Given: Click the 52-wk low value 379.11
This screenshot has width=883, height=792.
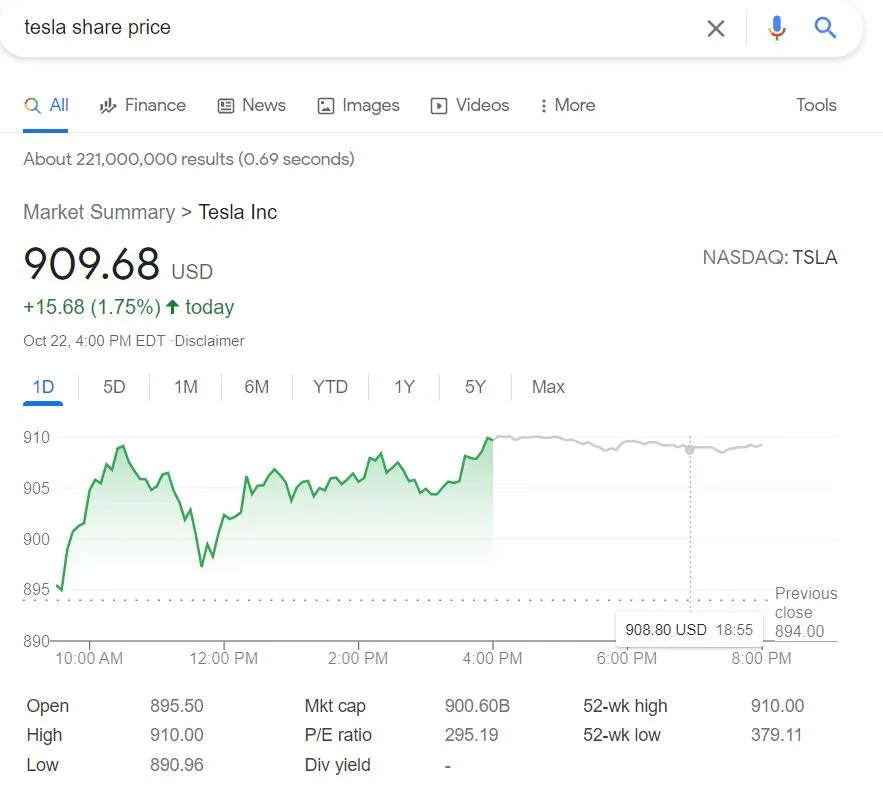Looking at the screenshot, I should [x=776, y=735].
